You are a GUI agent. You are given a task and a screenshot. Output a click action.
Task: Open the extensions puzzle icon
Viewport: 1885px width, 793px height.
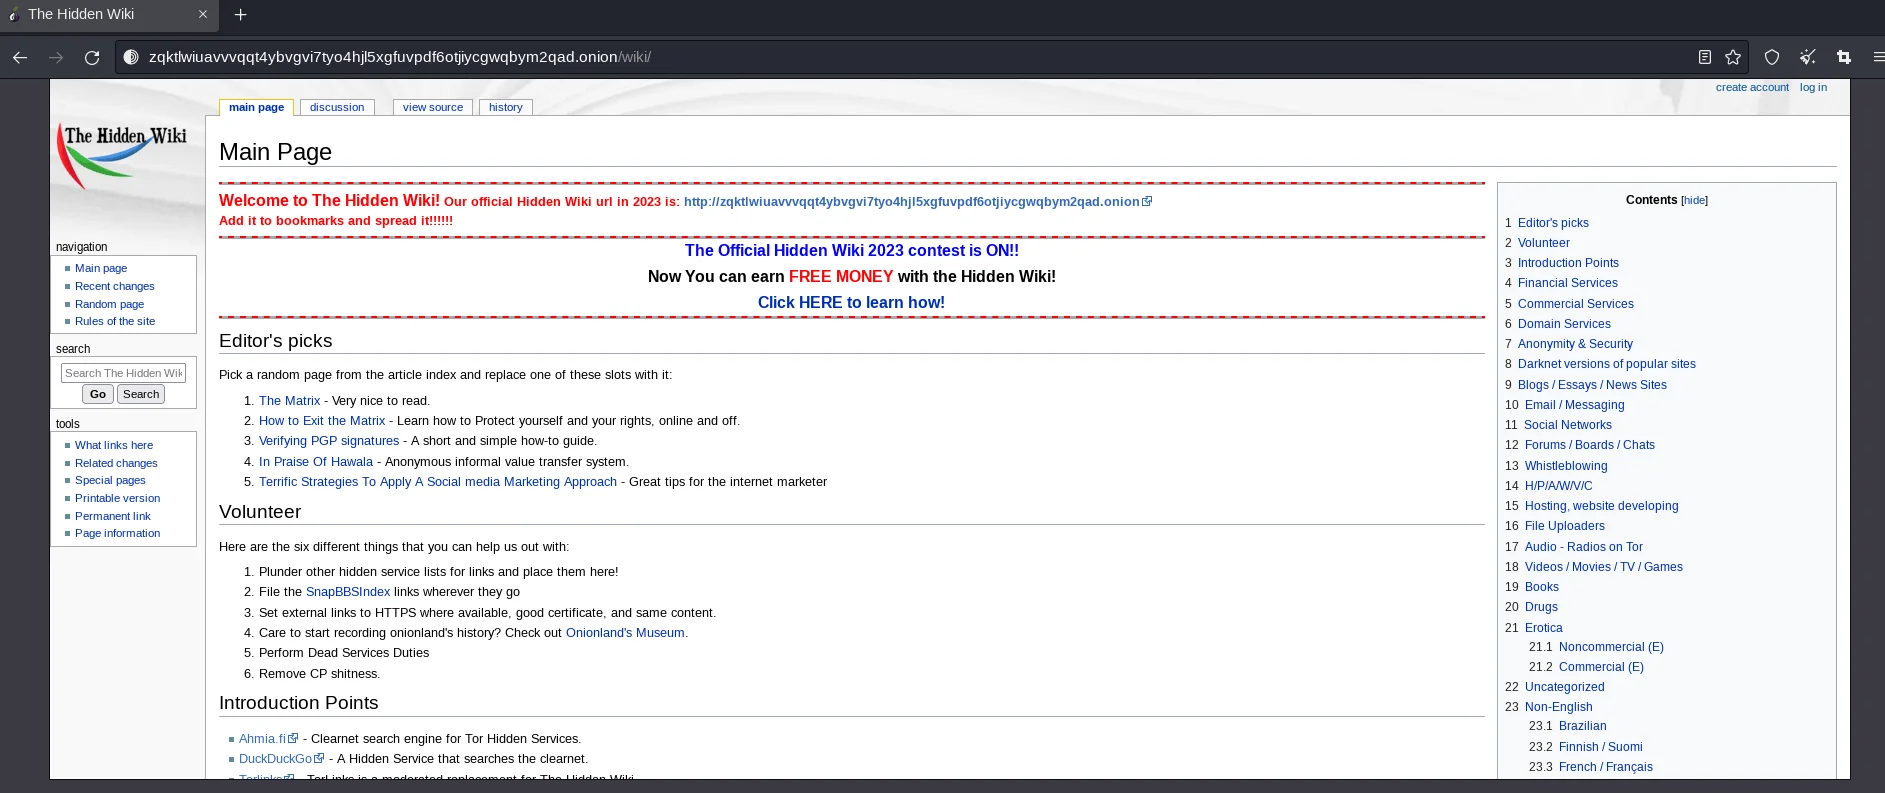click(1844, 57)
